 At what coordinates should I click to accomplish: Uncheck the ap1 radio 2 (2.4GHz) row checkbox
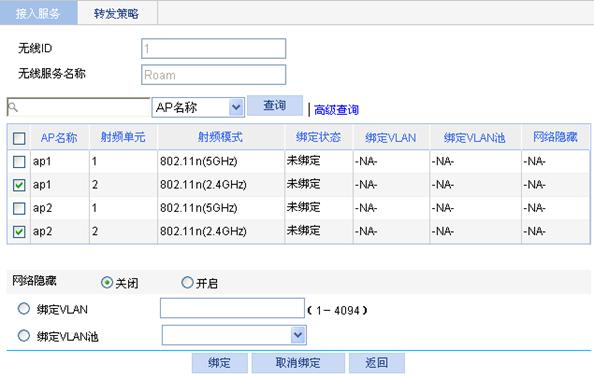[19, 185]
